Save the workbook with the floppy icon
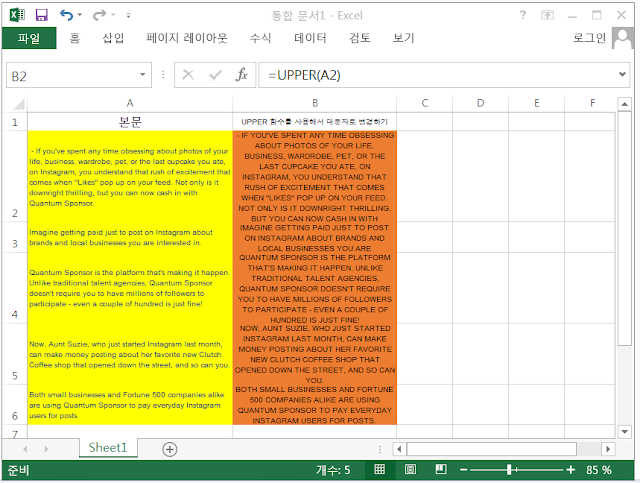Screen dimensions: 640x483 pyautogui.click(x=42, y=15)
